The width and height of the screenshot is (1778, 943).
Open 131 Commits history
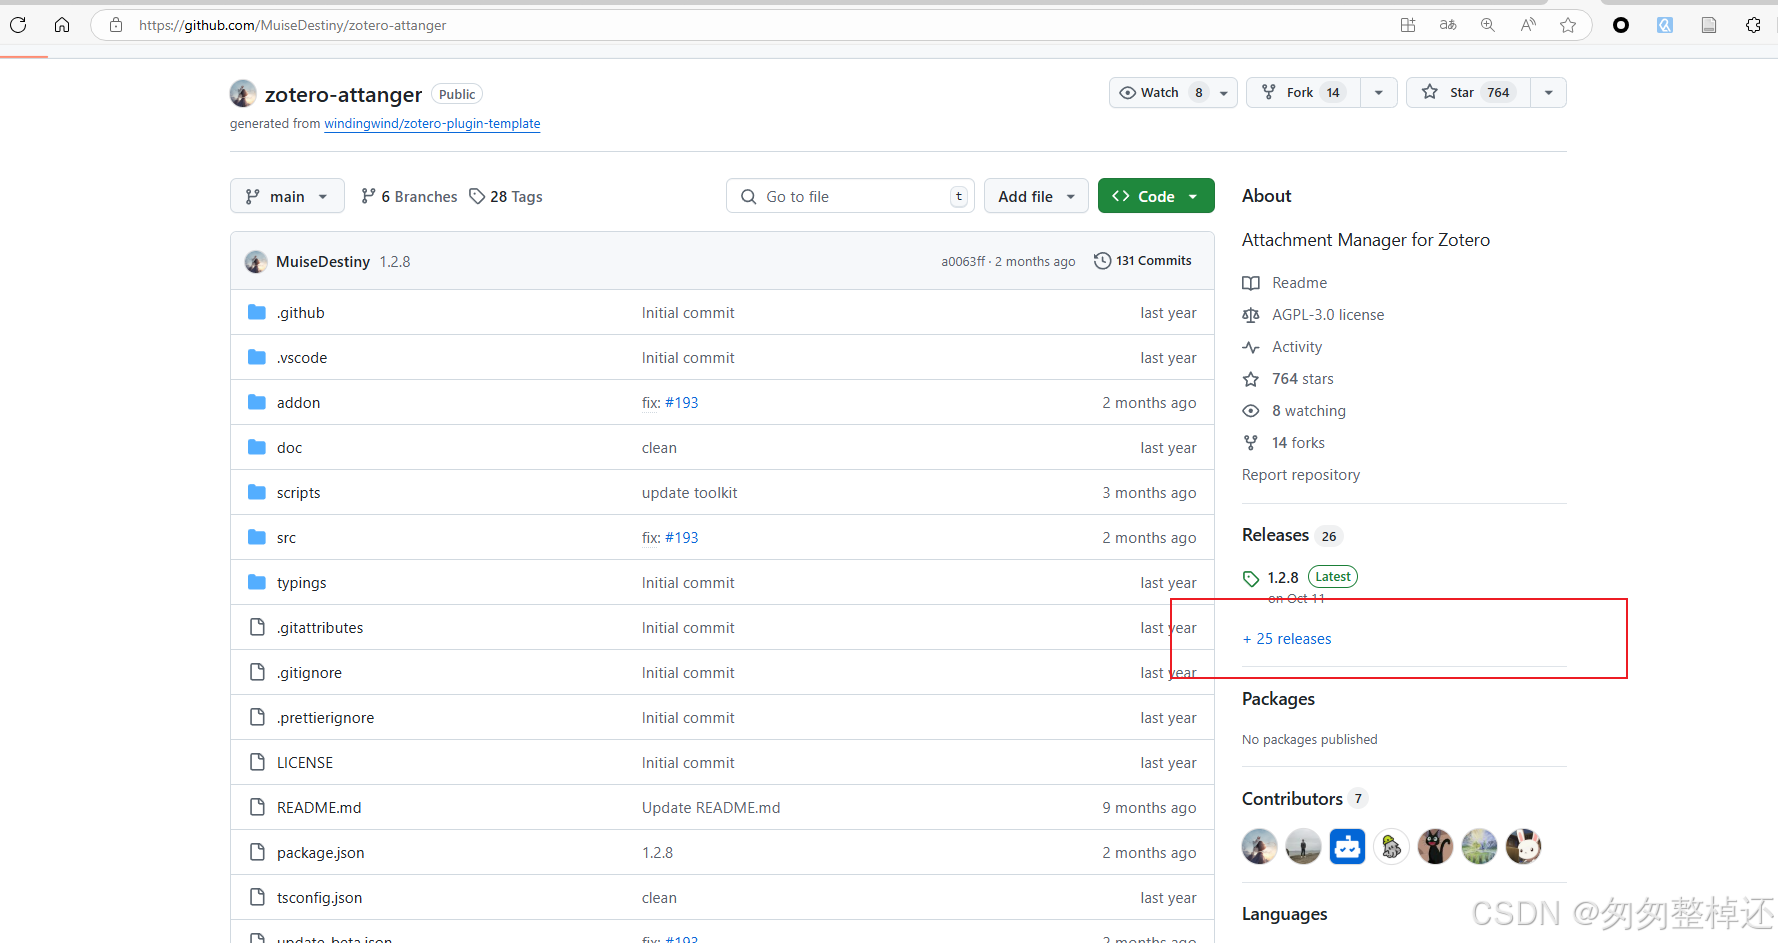[1143, 260]
